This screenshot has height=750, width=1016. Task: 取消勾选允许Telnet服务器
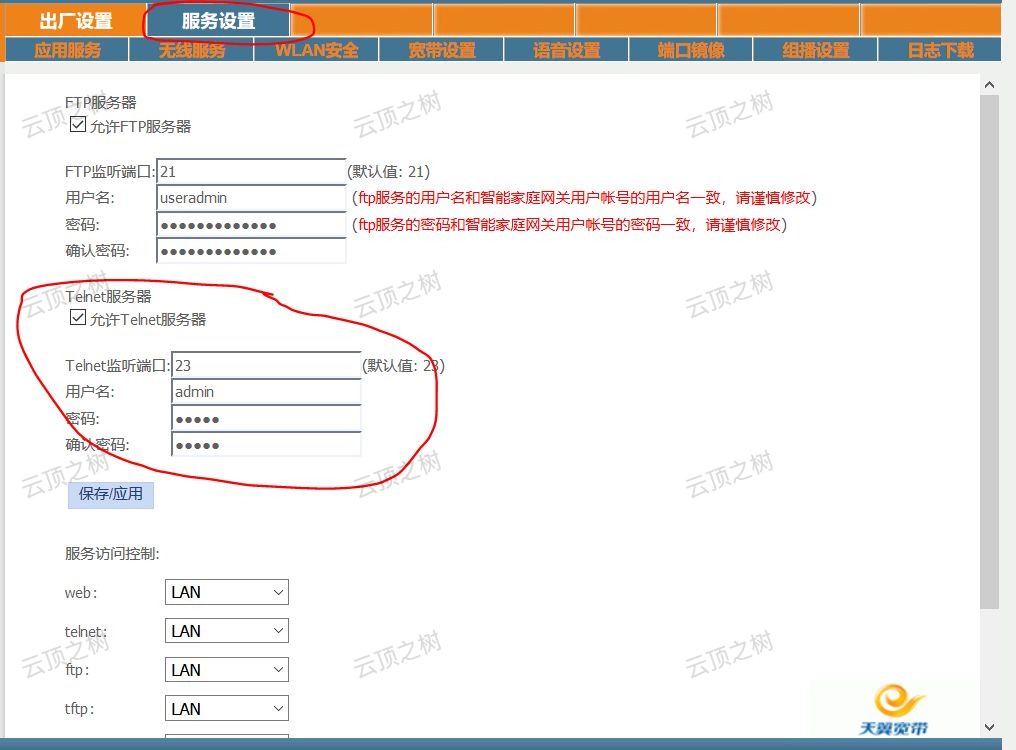(x=78, y=317)
